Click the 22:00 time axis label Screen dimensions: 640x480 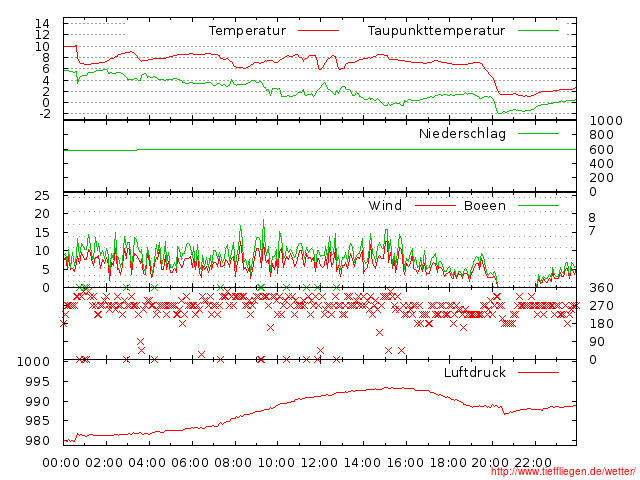[x=532, y=463]
